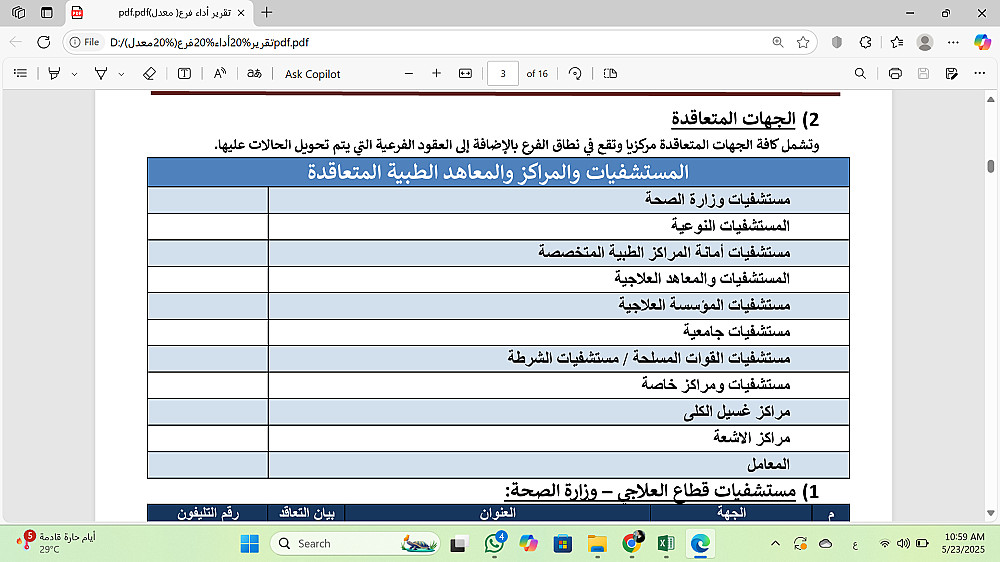Open the browser profile
1000x562 pixels.
(925, 42)
